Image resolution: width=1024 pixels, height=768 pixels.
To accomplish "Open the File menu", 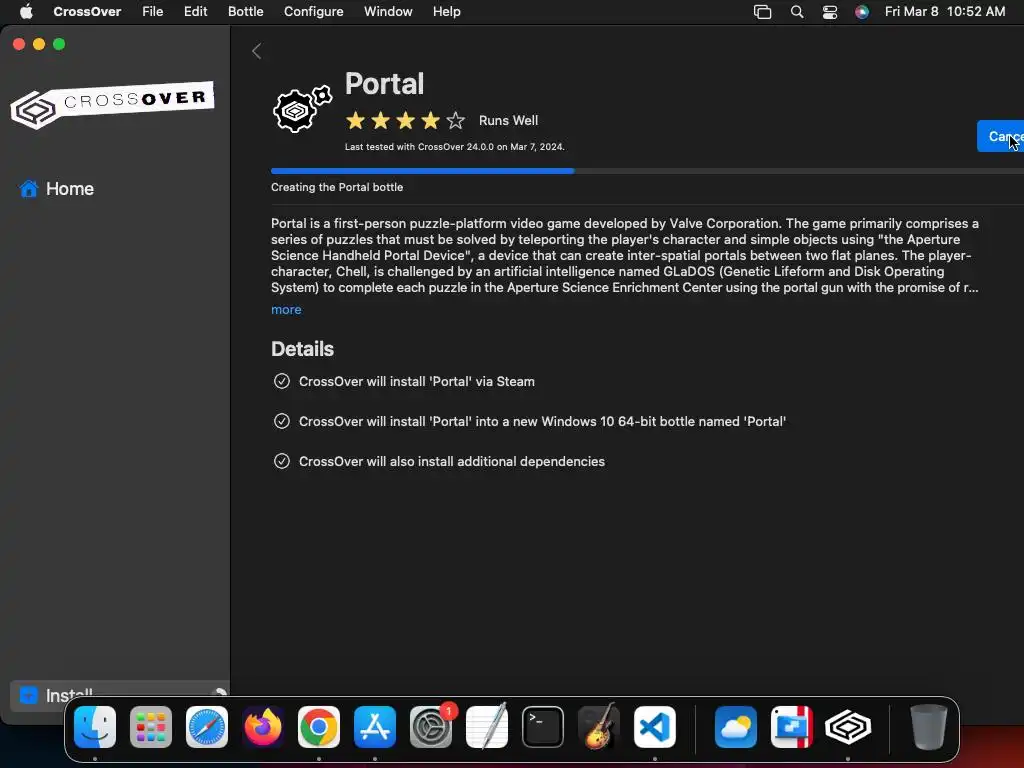I will pos(153,12).
